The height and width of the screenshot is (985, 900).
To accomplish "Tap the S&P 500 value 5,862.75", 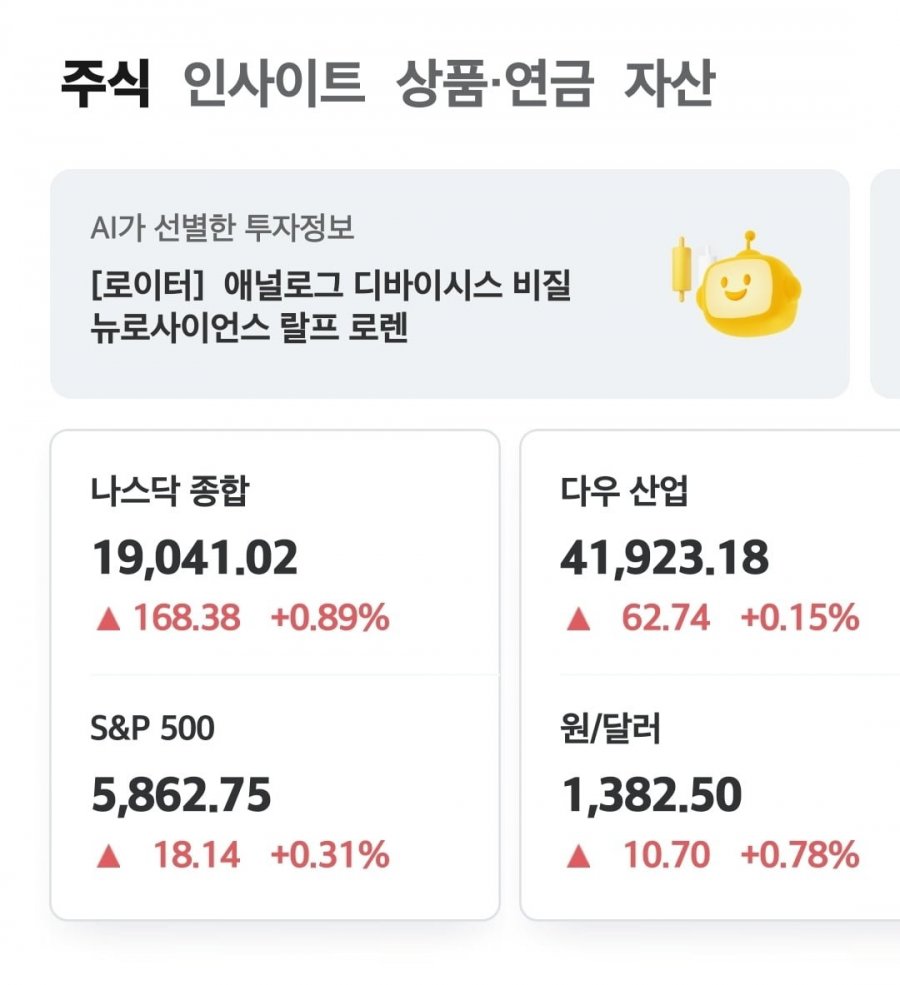I will click(x=181, y=795).
